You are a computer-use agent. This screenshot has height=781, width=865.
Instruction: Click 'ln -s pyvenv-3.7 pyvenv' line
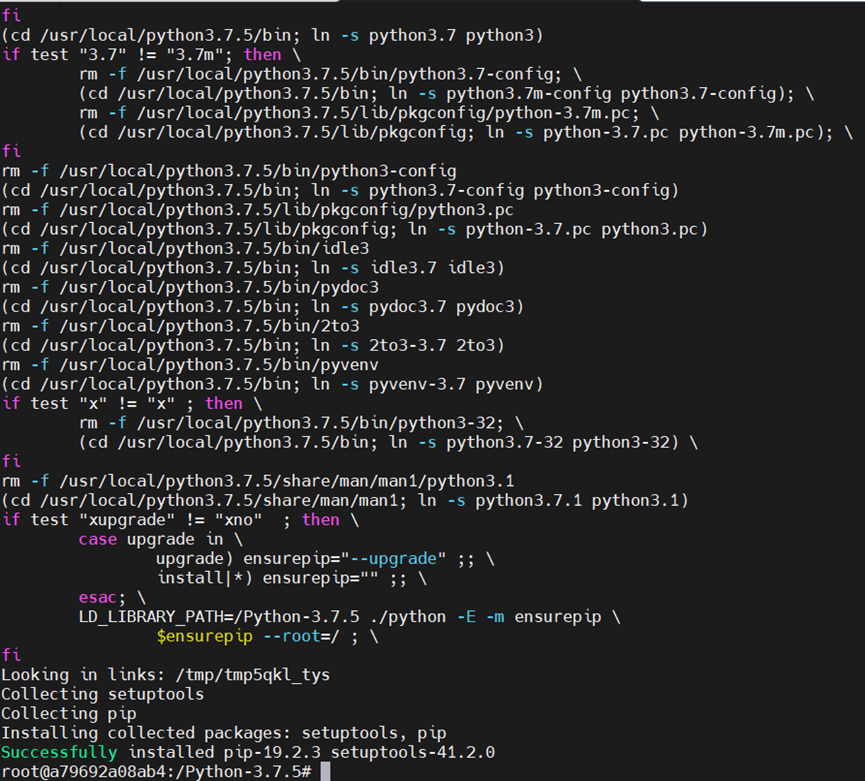(x=273, y=384)
